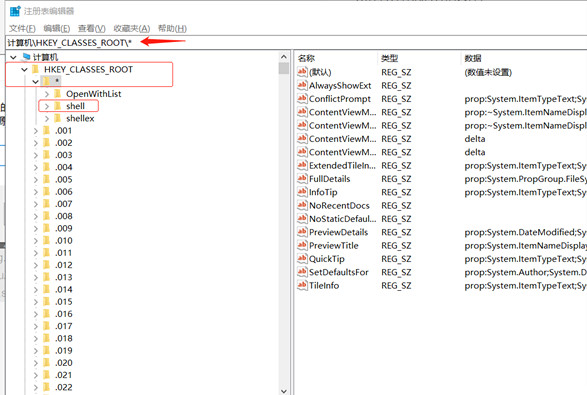Select the .009 tree key
This screenshot has width=587, height=395.
click(64, 228)
